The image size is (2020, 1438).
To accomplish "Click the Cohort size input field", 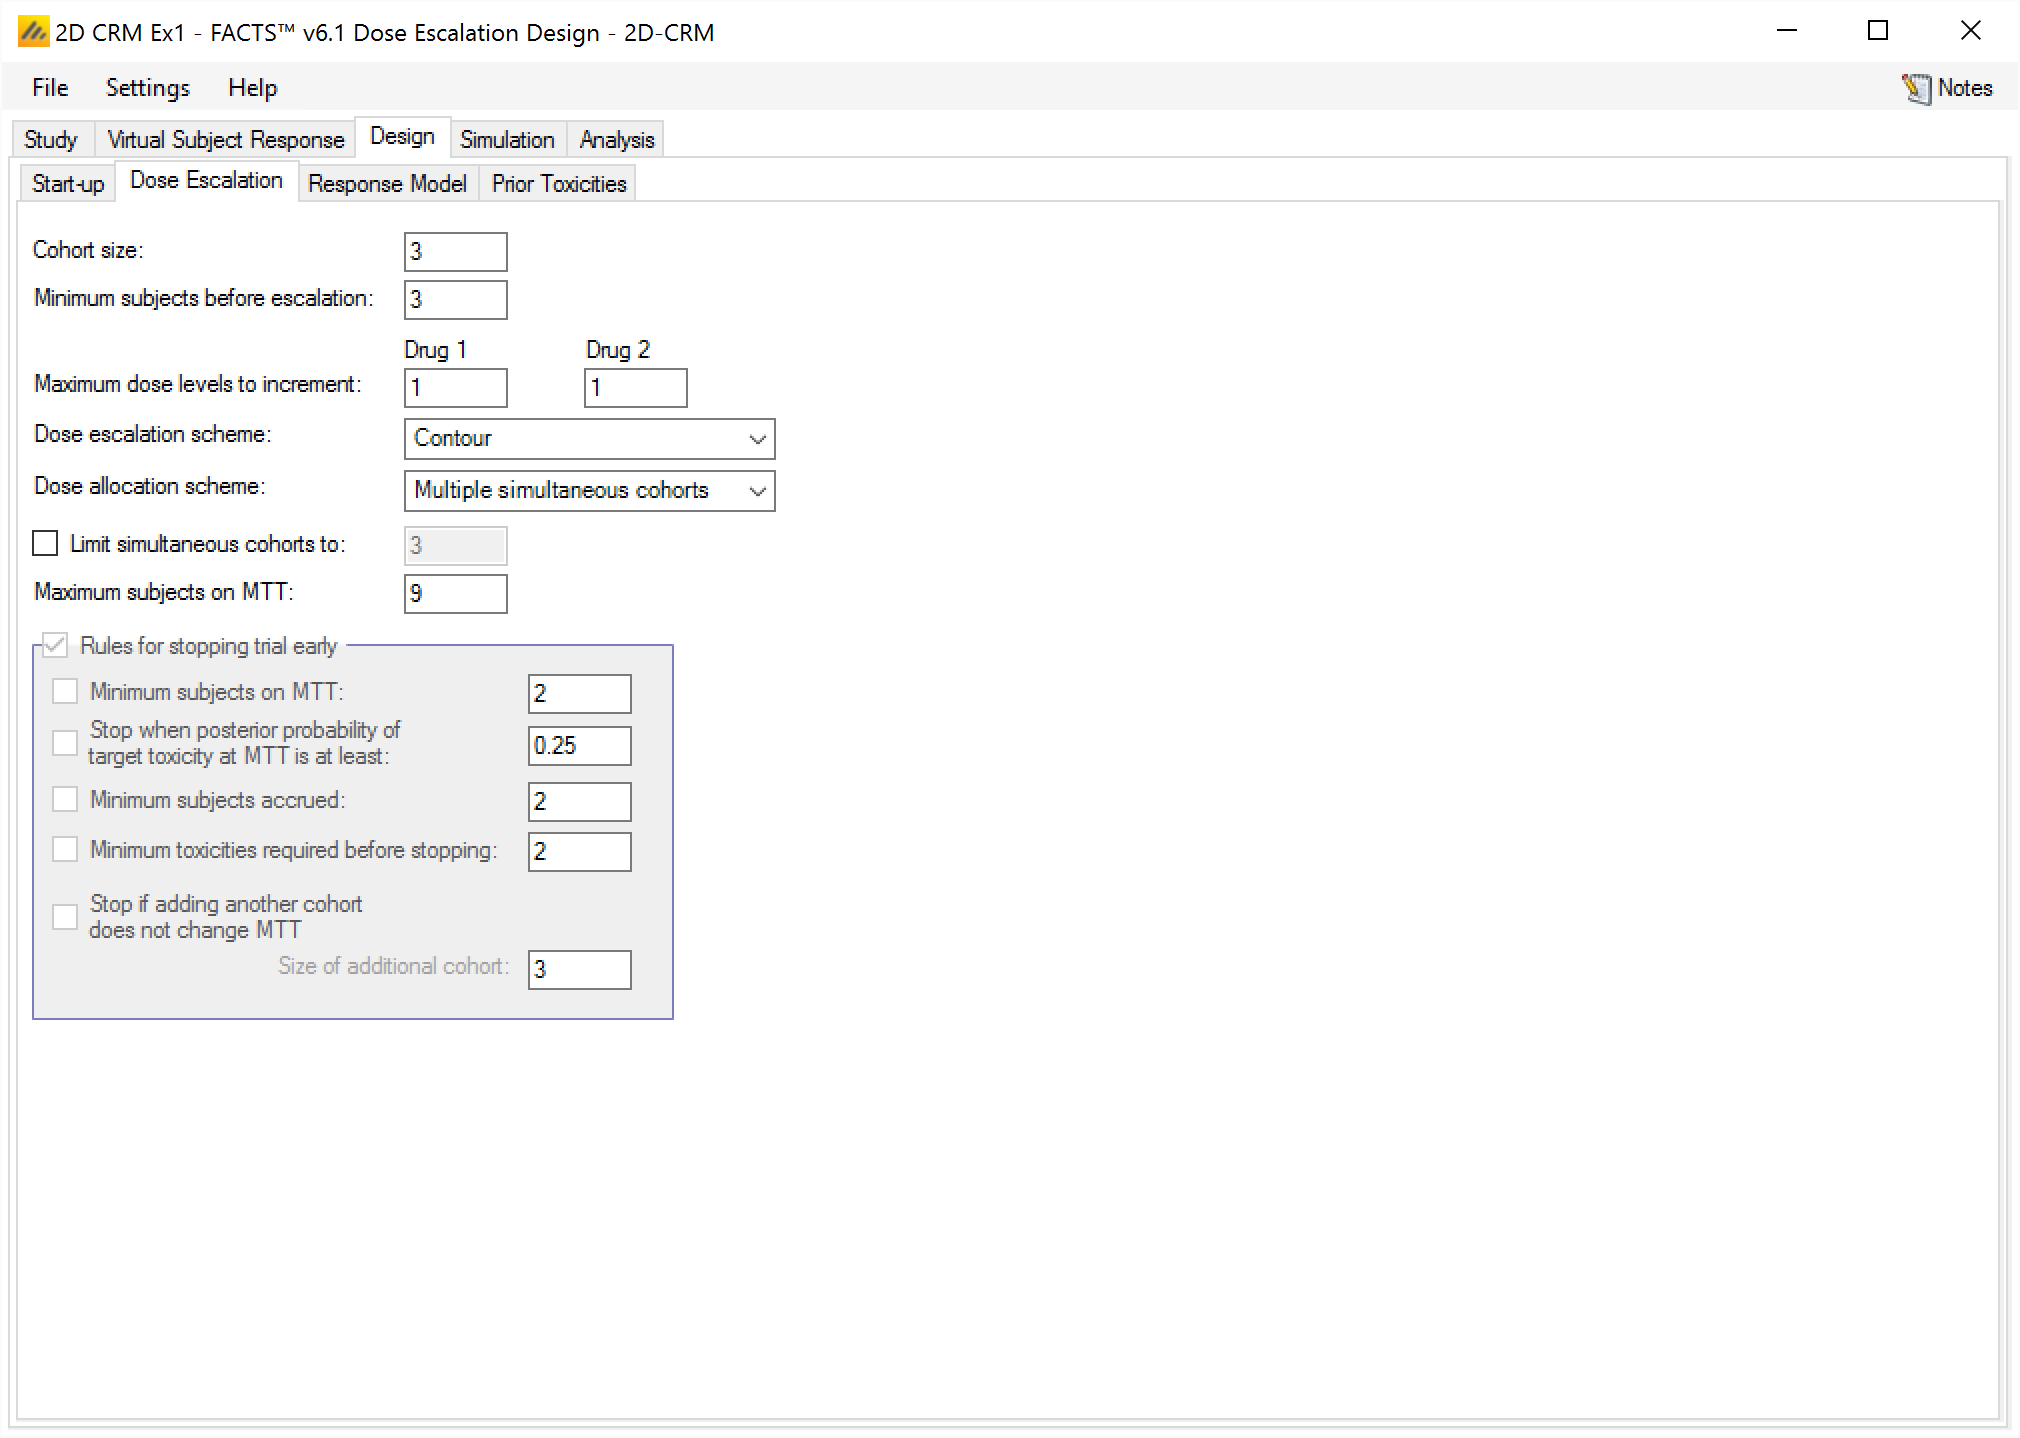I will click(455, 252).
